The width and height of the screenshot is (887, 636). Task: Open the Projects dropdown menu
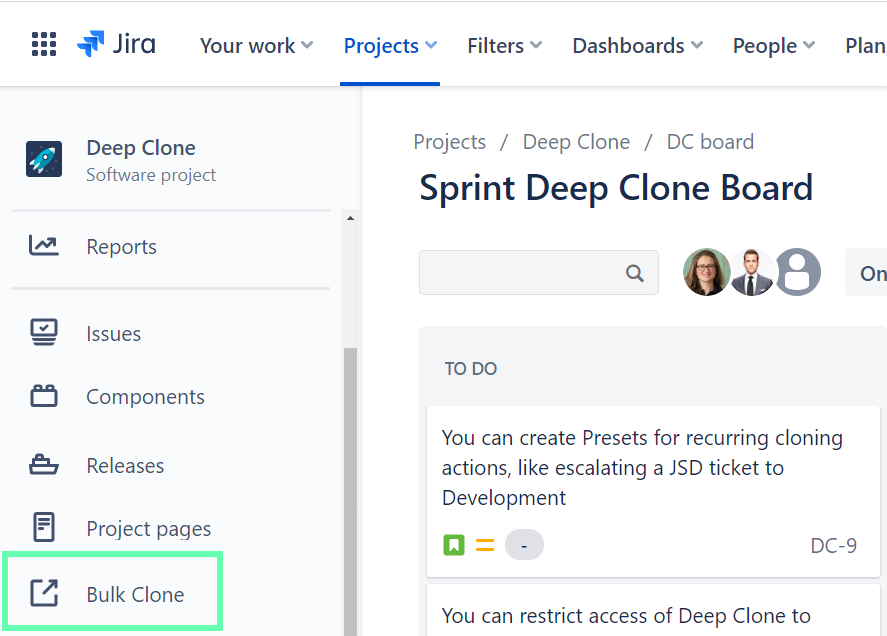pos(389,46)
